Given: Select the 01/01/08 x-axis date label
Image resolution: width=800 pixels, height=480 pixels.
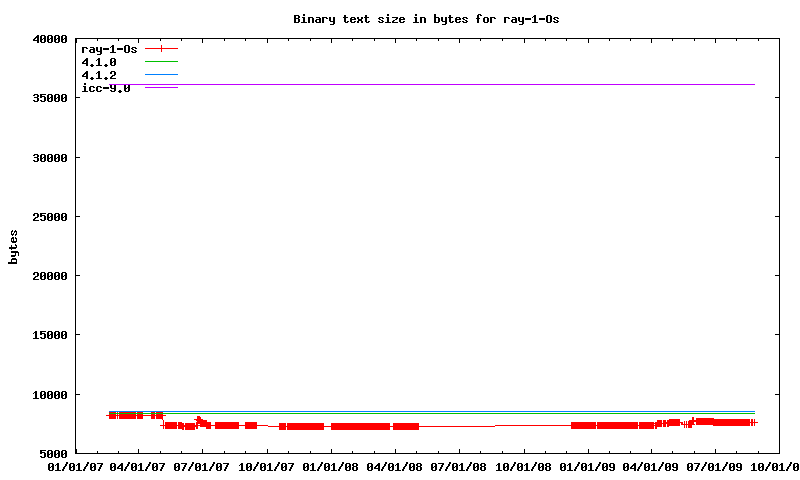Looking at the screenshot, I should pyautogui.click(x=331, y=466).
